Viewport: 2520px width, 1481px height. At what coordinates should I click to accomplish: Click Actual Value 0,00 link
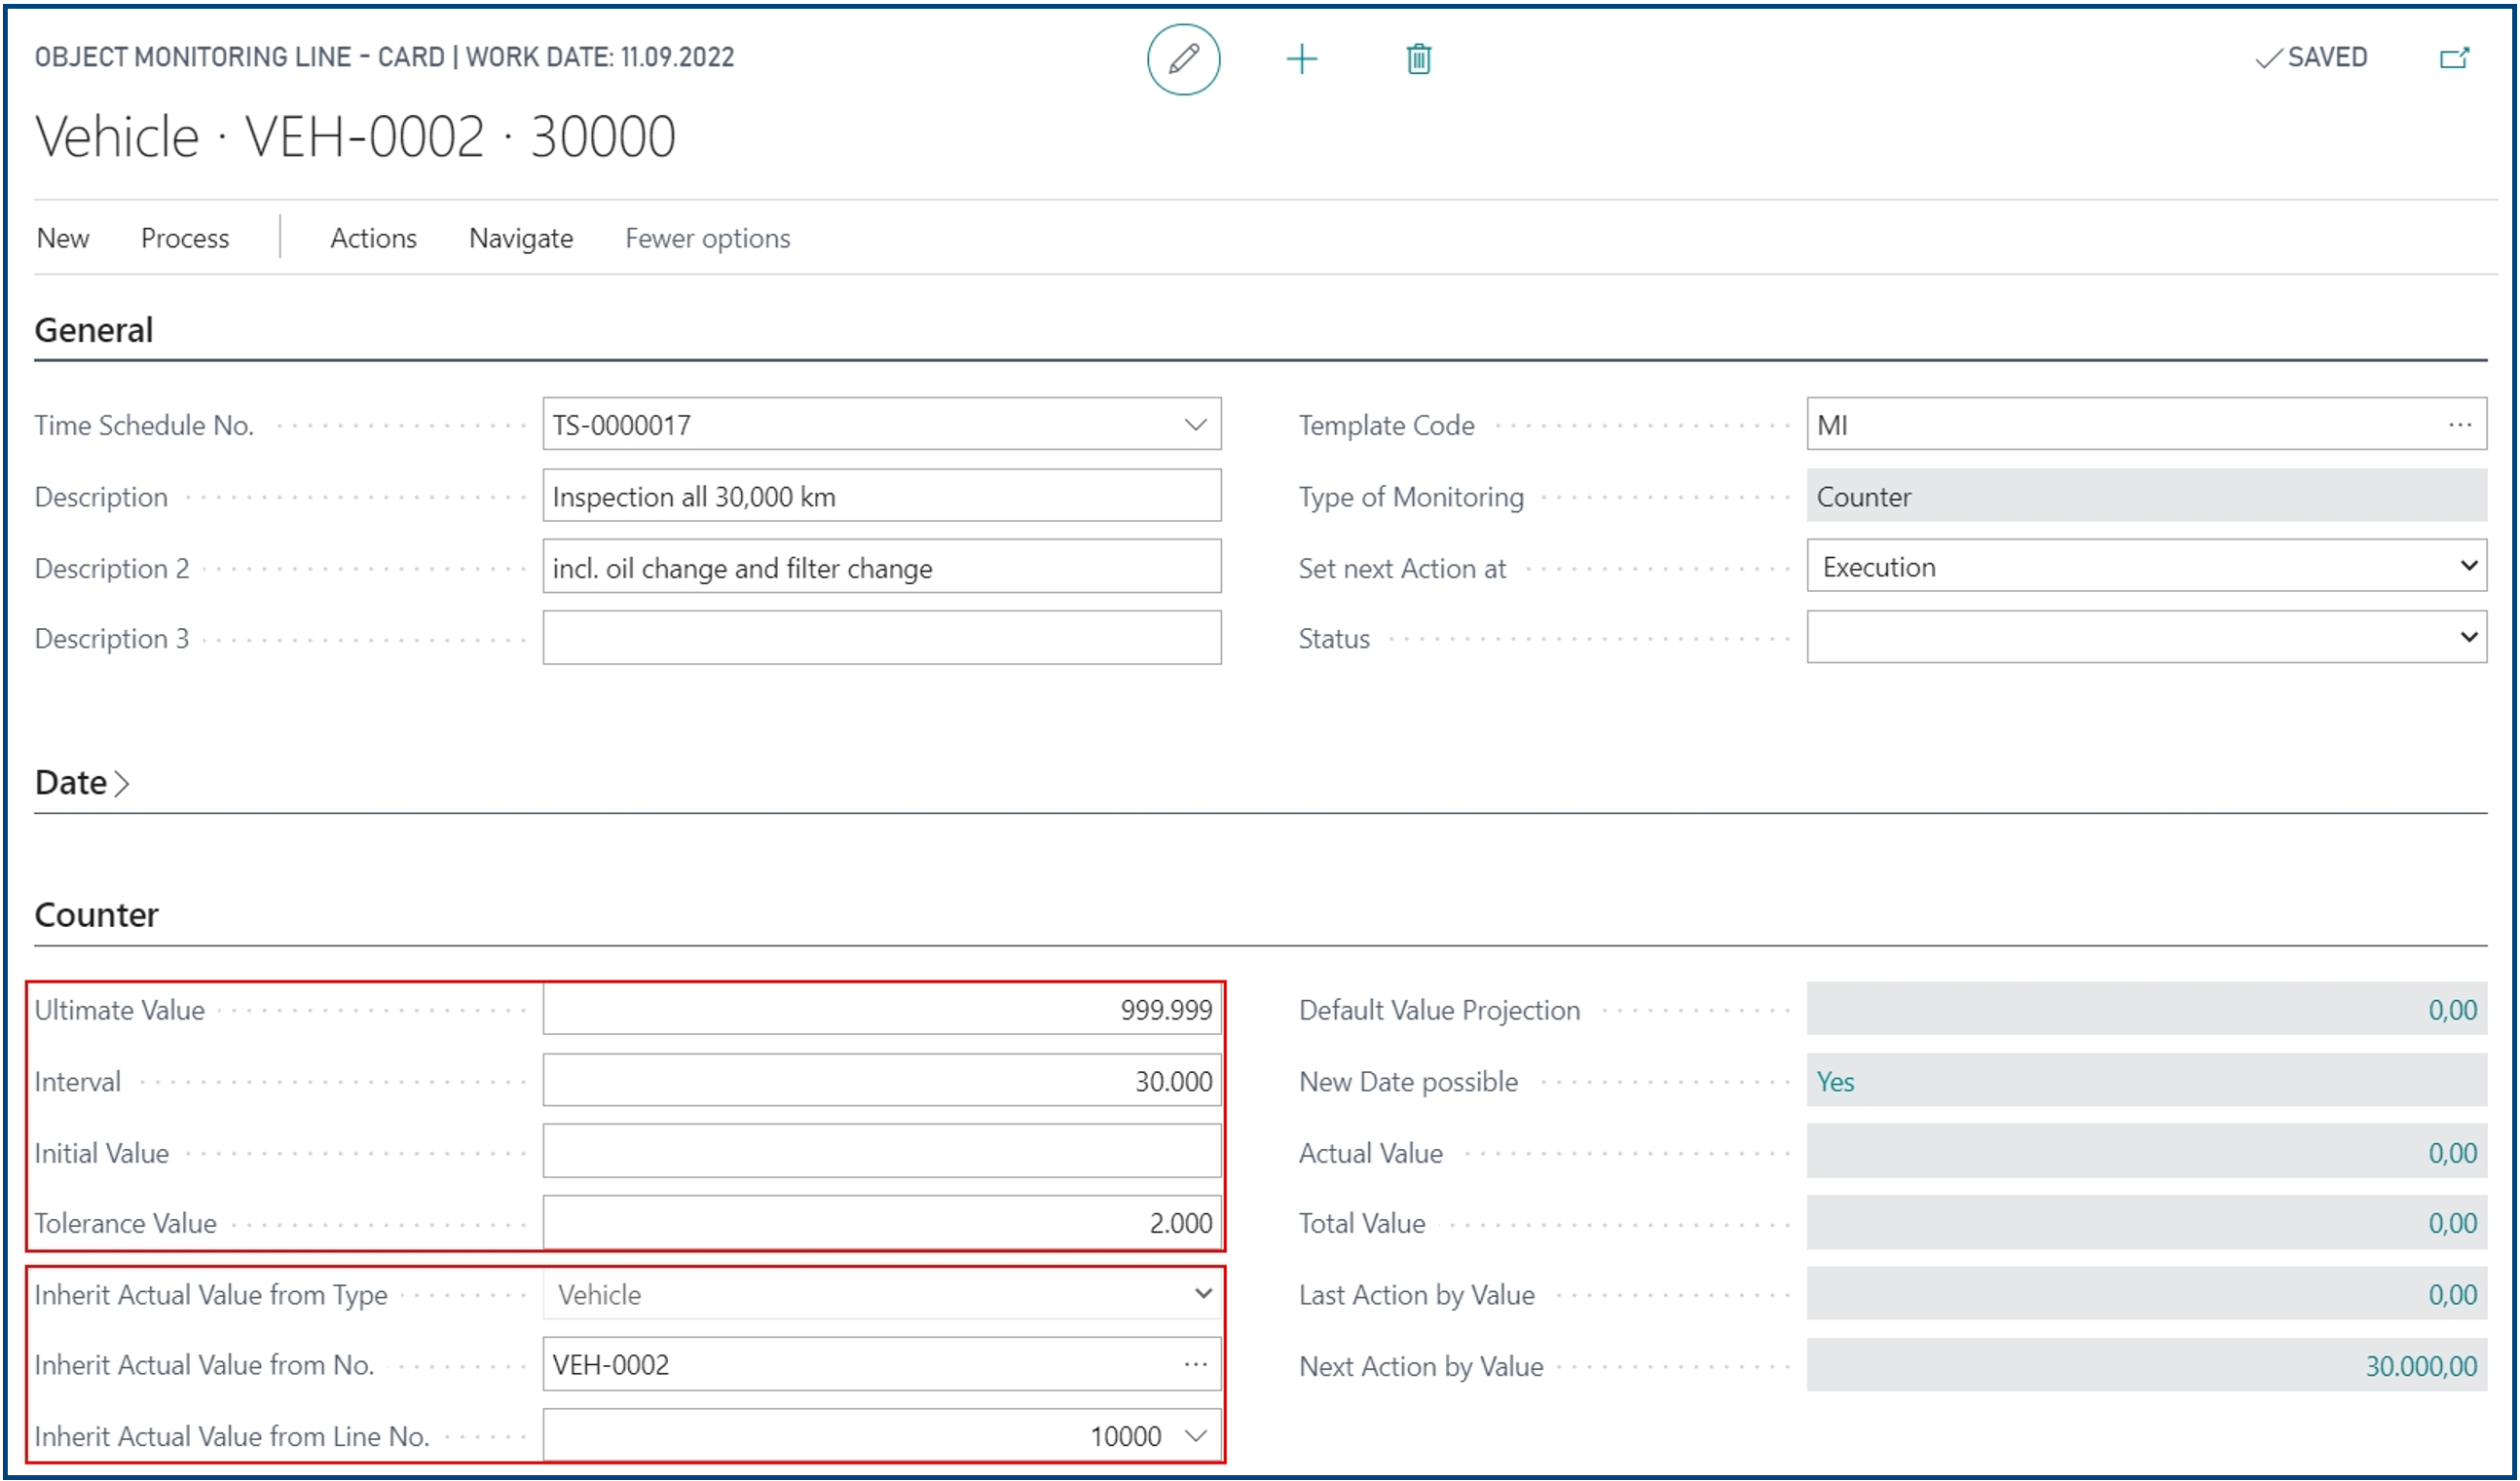2452,1153
